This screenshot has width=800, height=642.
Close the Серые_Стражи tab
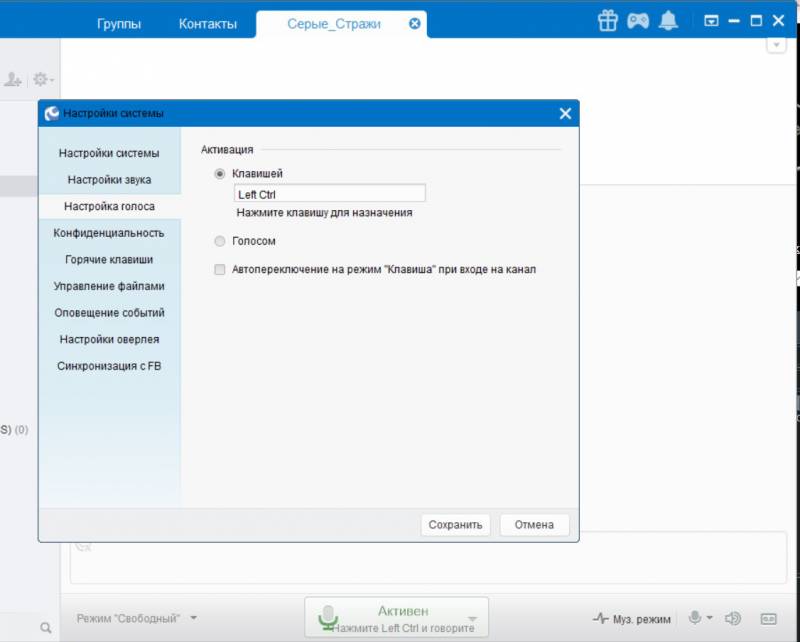click(415, 23)
